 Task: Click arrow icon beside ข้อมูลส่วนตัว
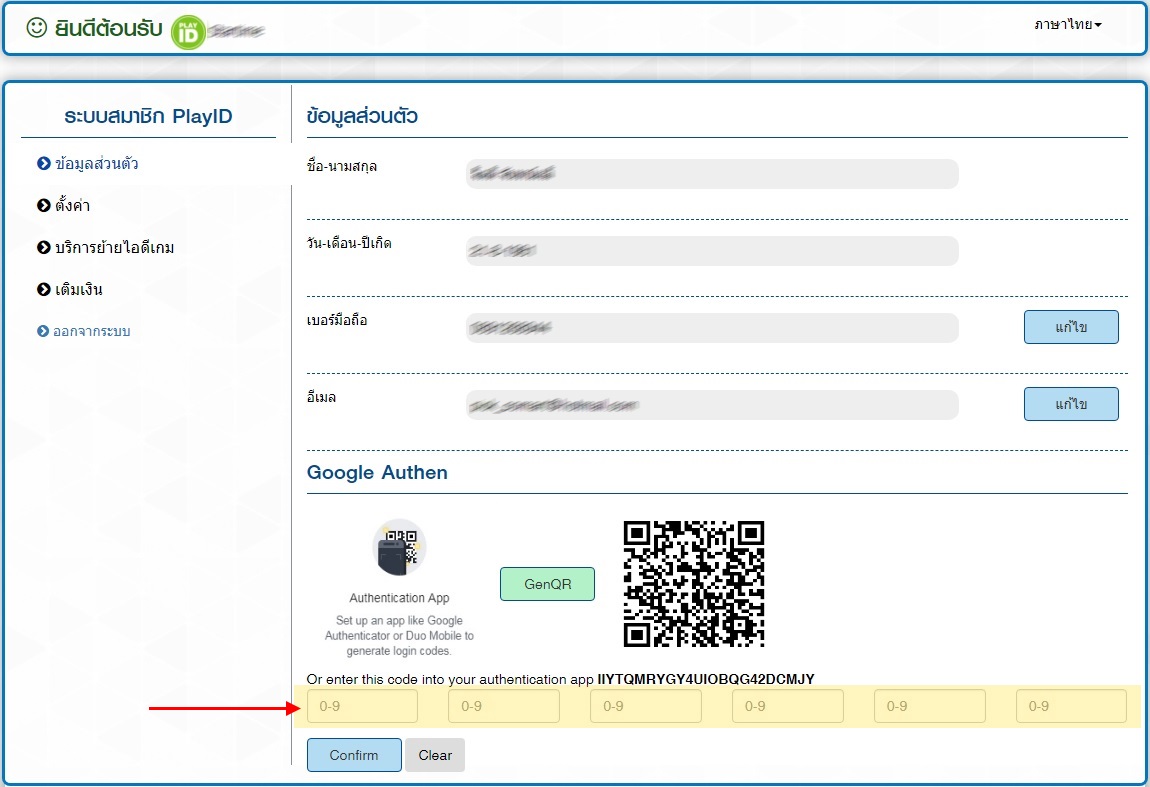click(44, 164)
